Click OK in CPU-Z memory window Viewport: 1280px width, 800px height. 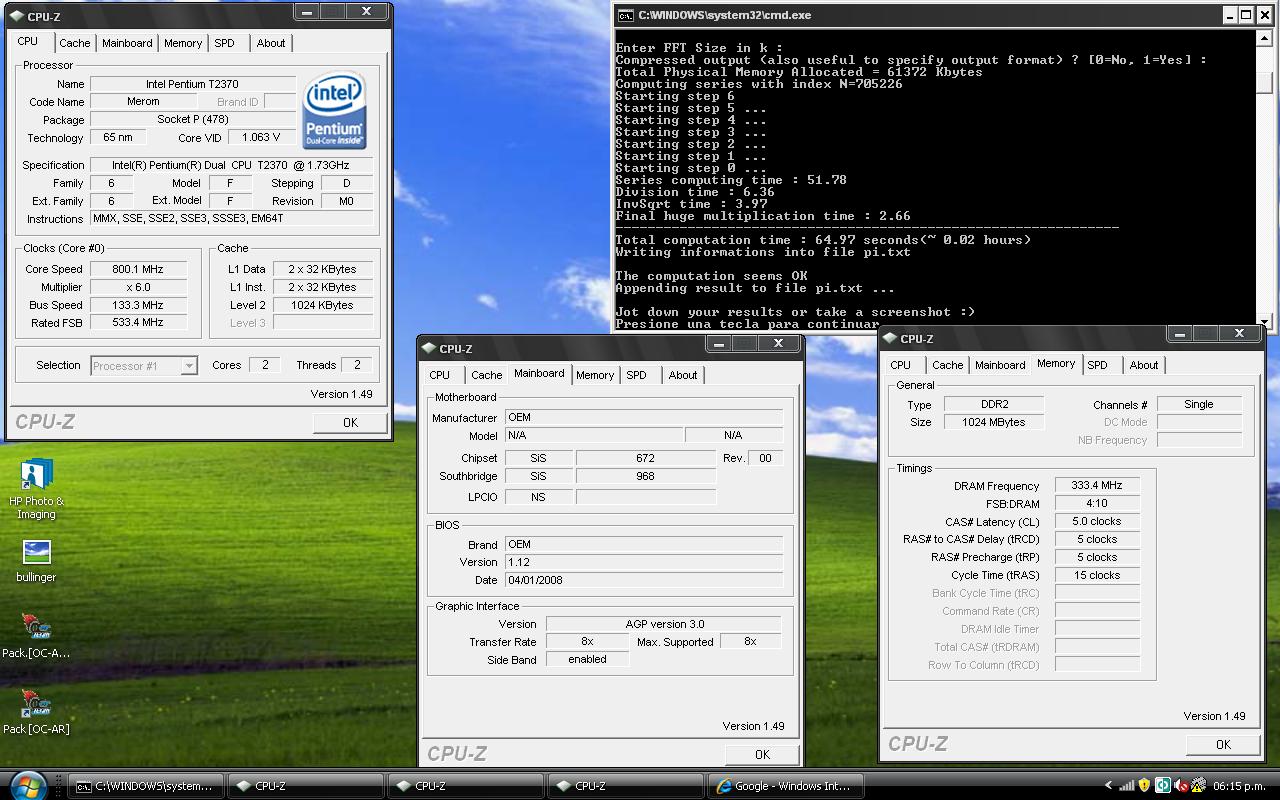click(x=1223, y=745)
